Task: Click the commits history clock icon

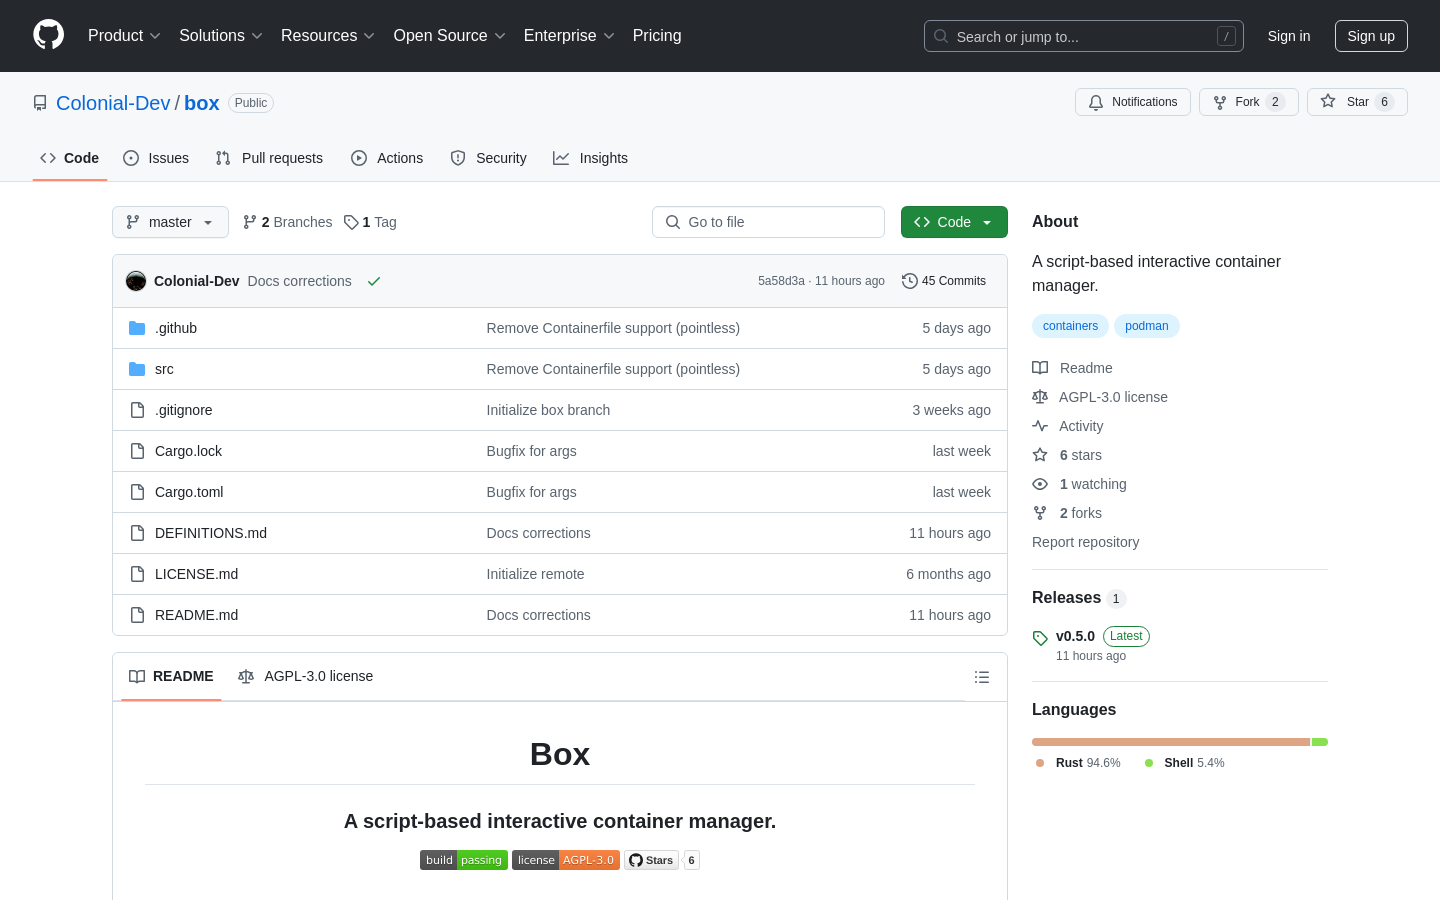Action: point(909,281)
